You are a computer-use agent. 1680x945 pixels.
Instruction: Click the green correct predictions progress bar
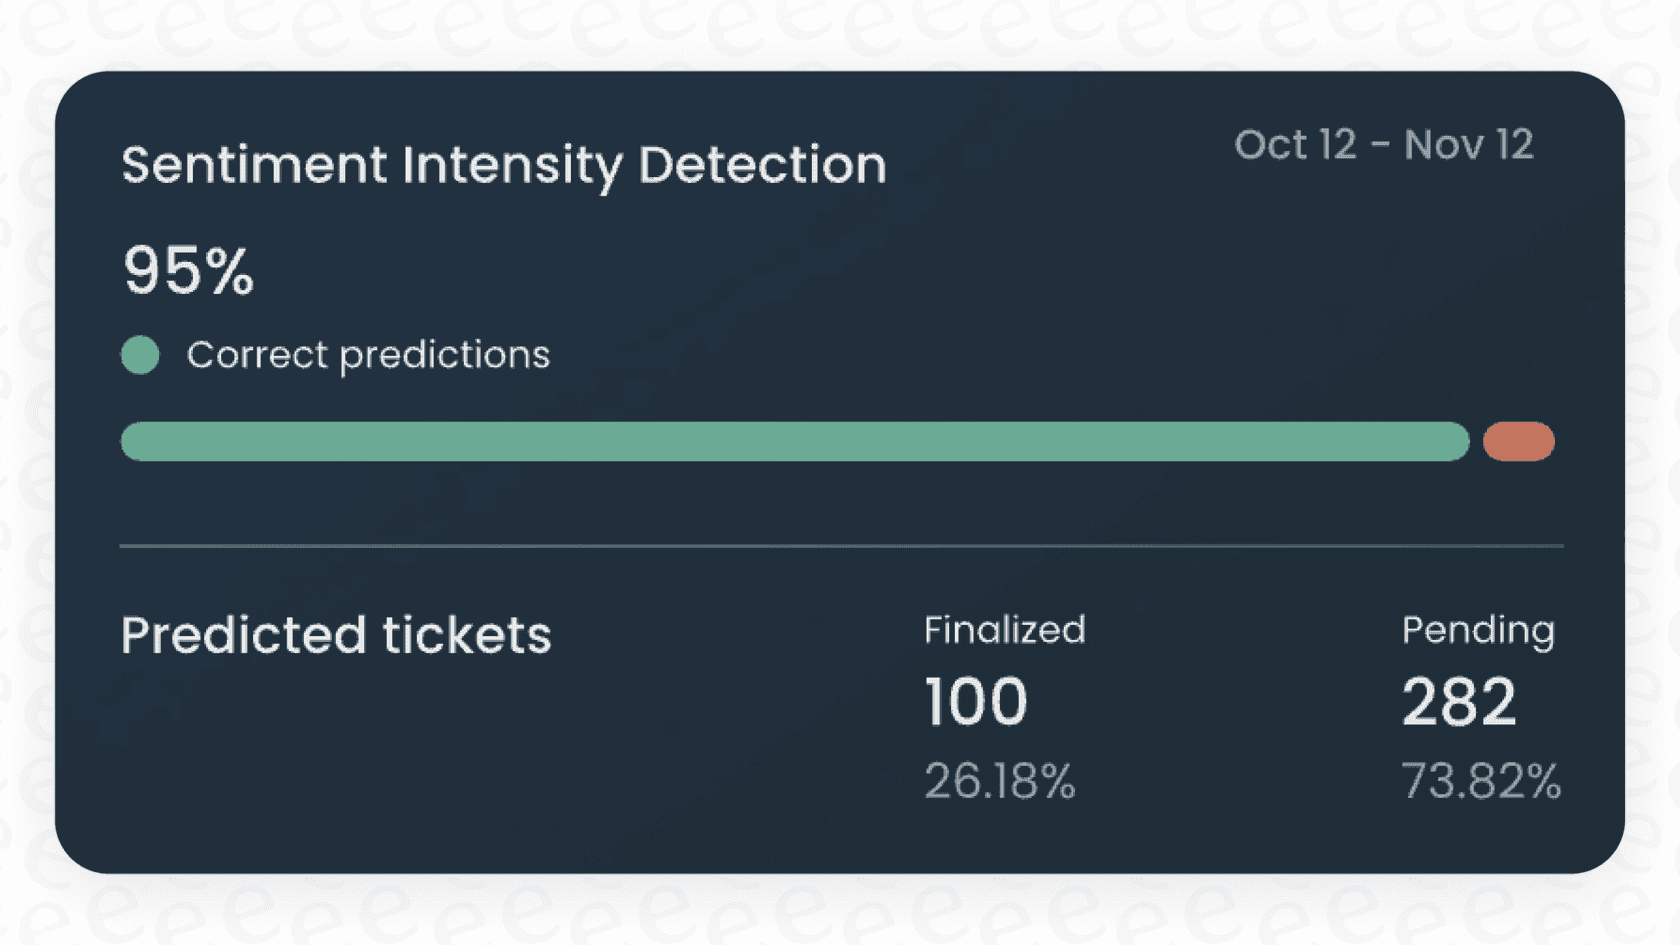794,441
